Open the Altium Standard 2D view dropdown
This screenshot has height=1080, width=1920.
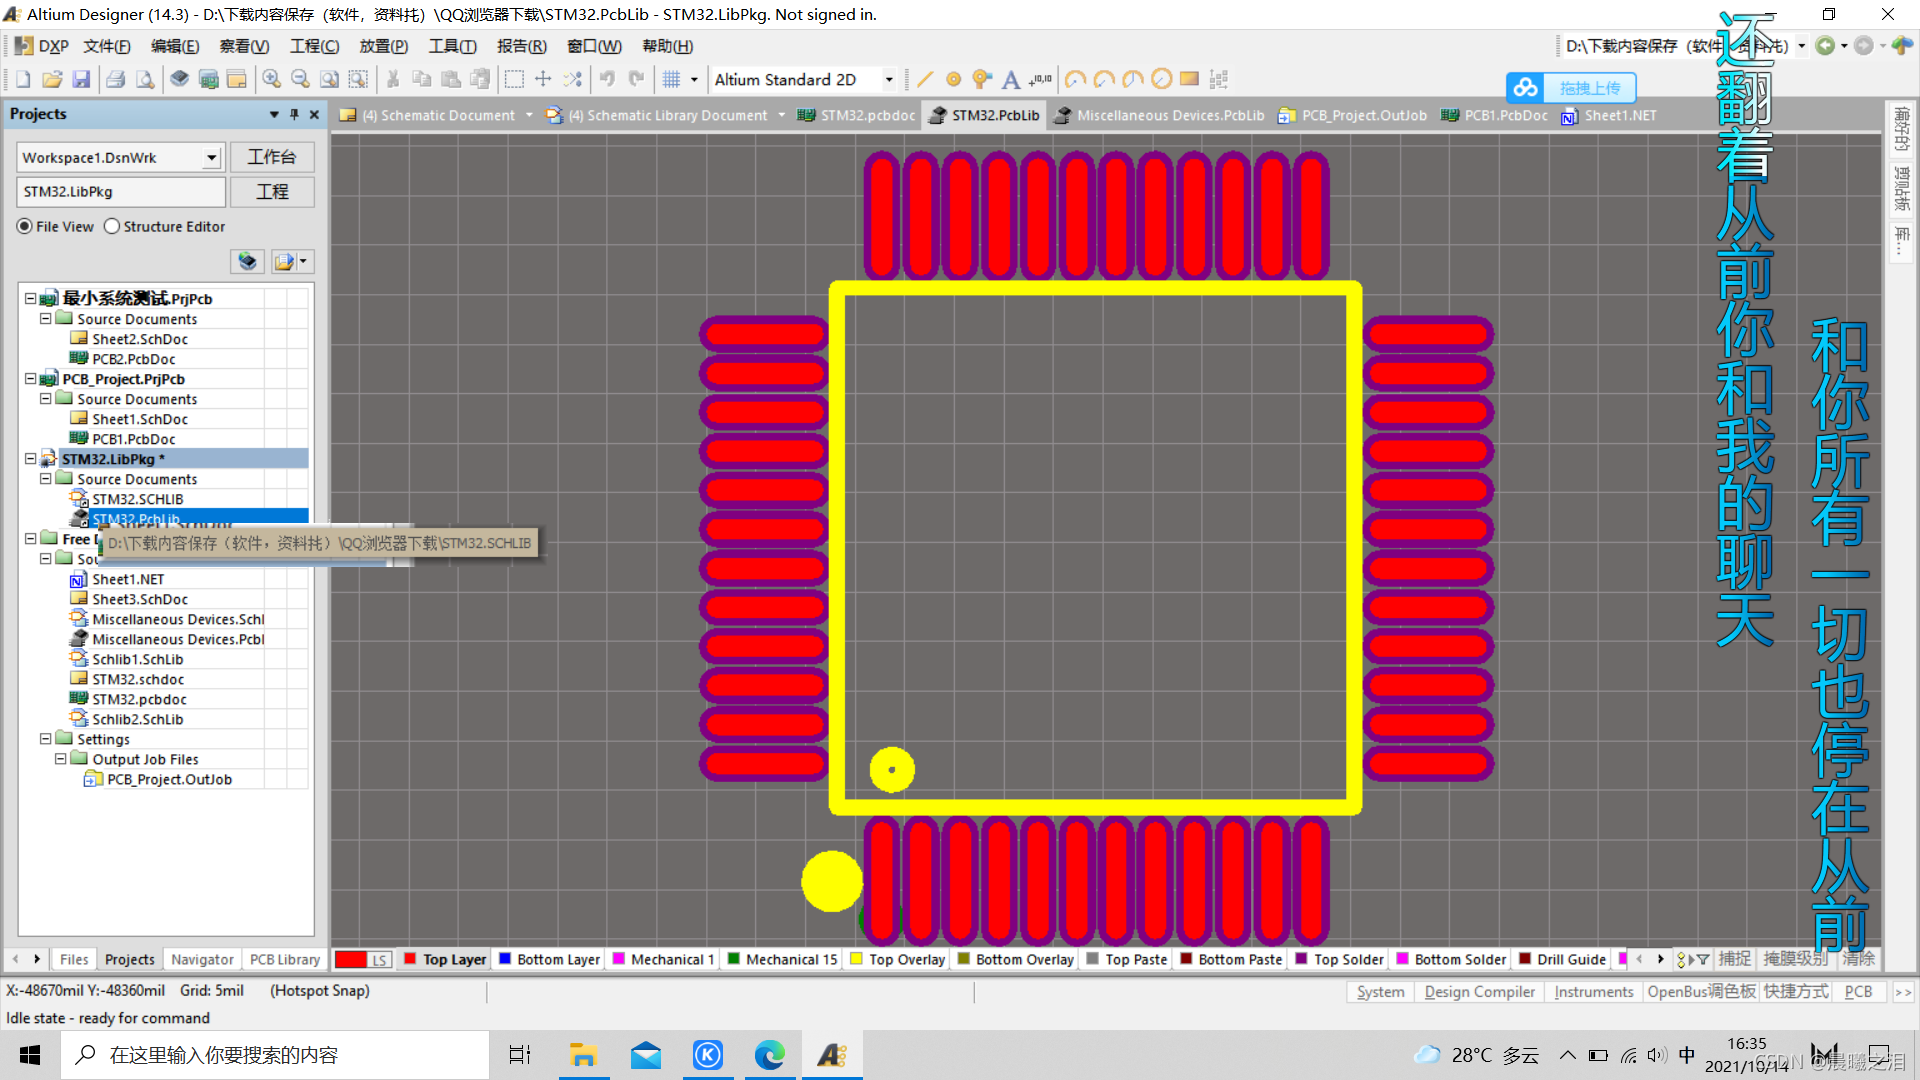888,80
